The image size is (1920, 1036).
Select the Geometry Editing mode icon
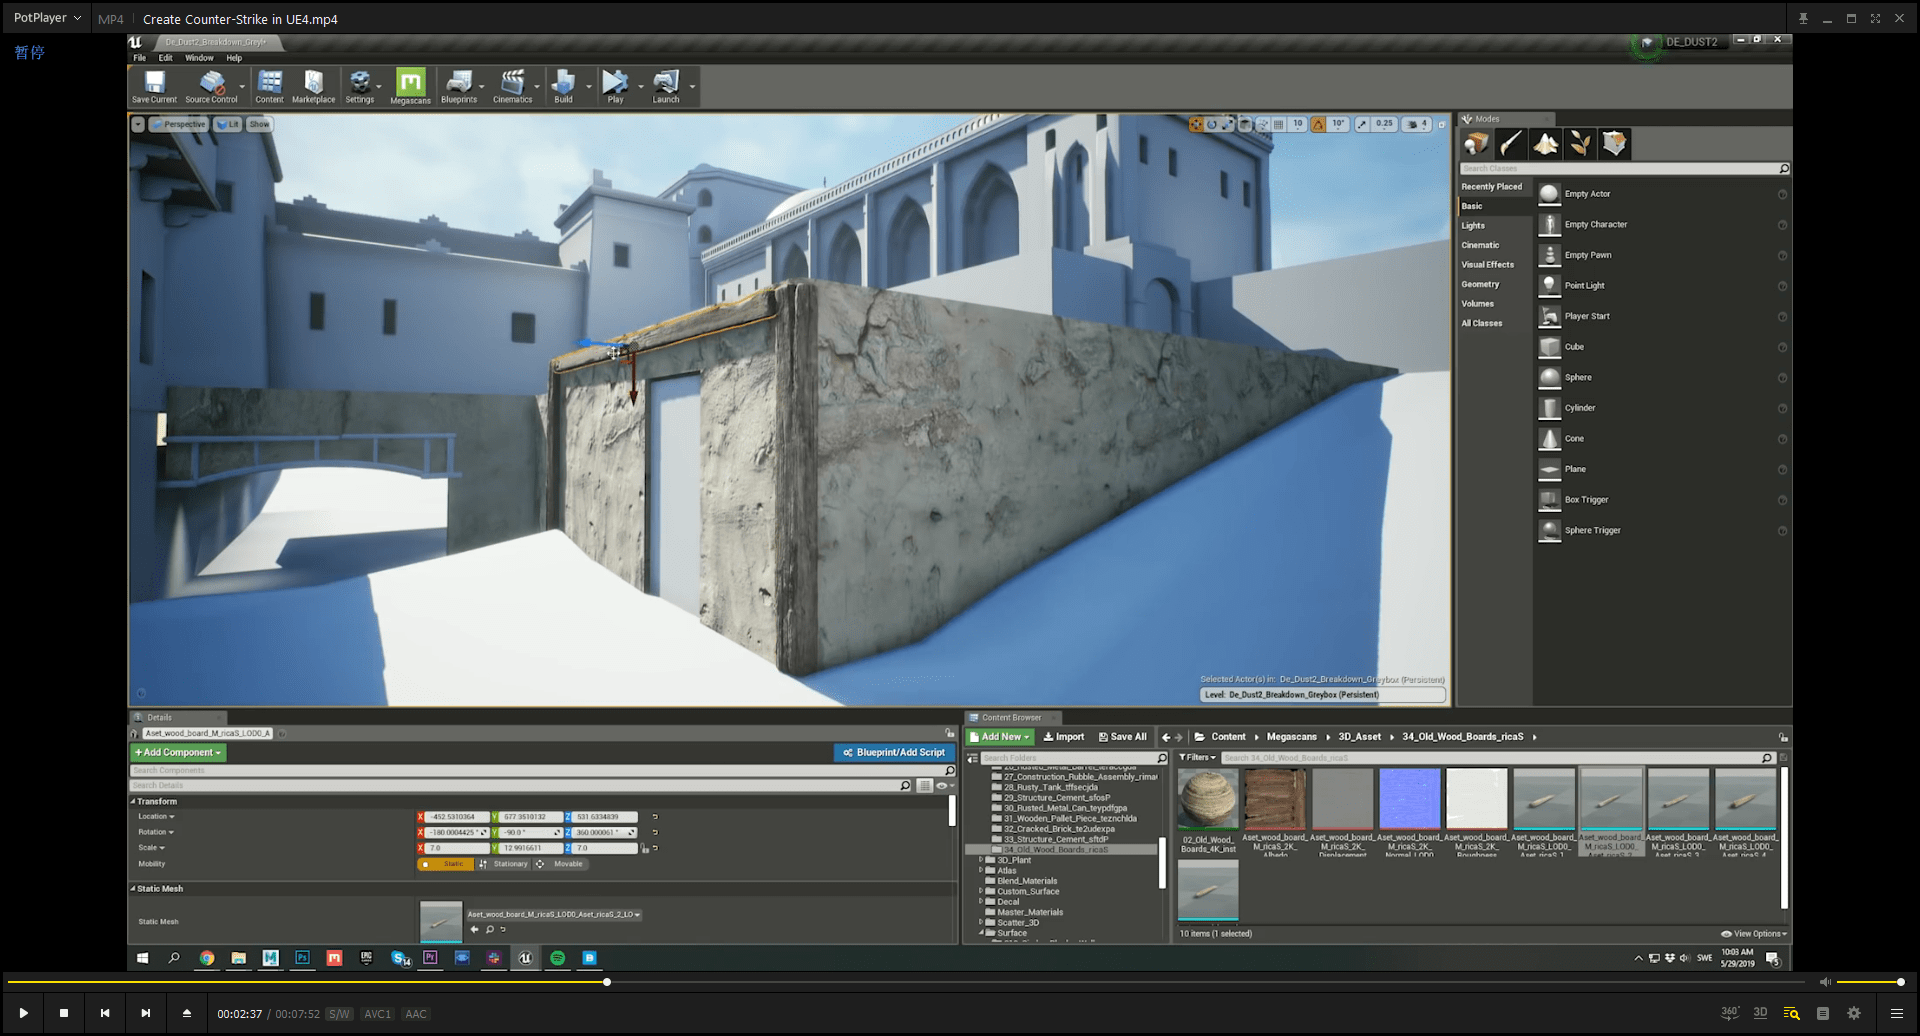1614,144
